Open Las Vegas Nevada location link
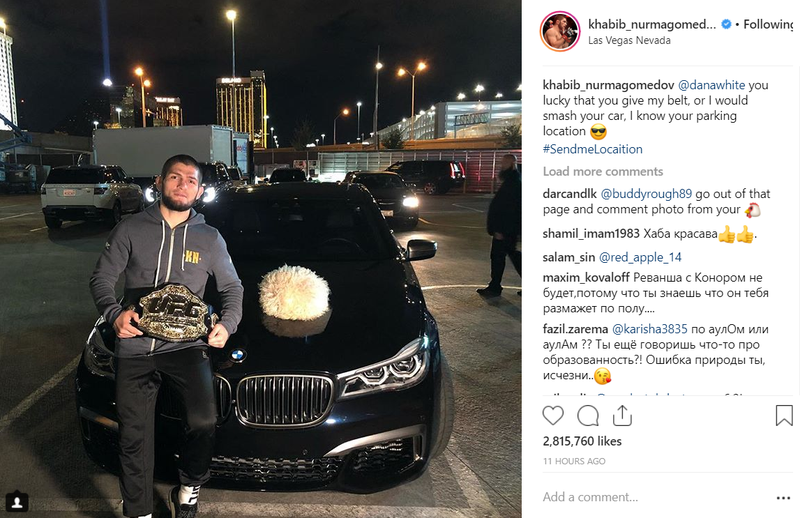Viewport: 800px width, 518px height. tap(629, 40)
